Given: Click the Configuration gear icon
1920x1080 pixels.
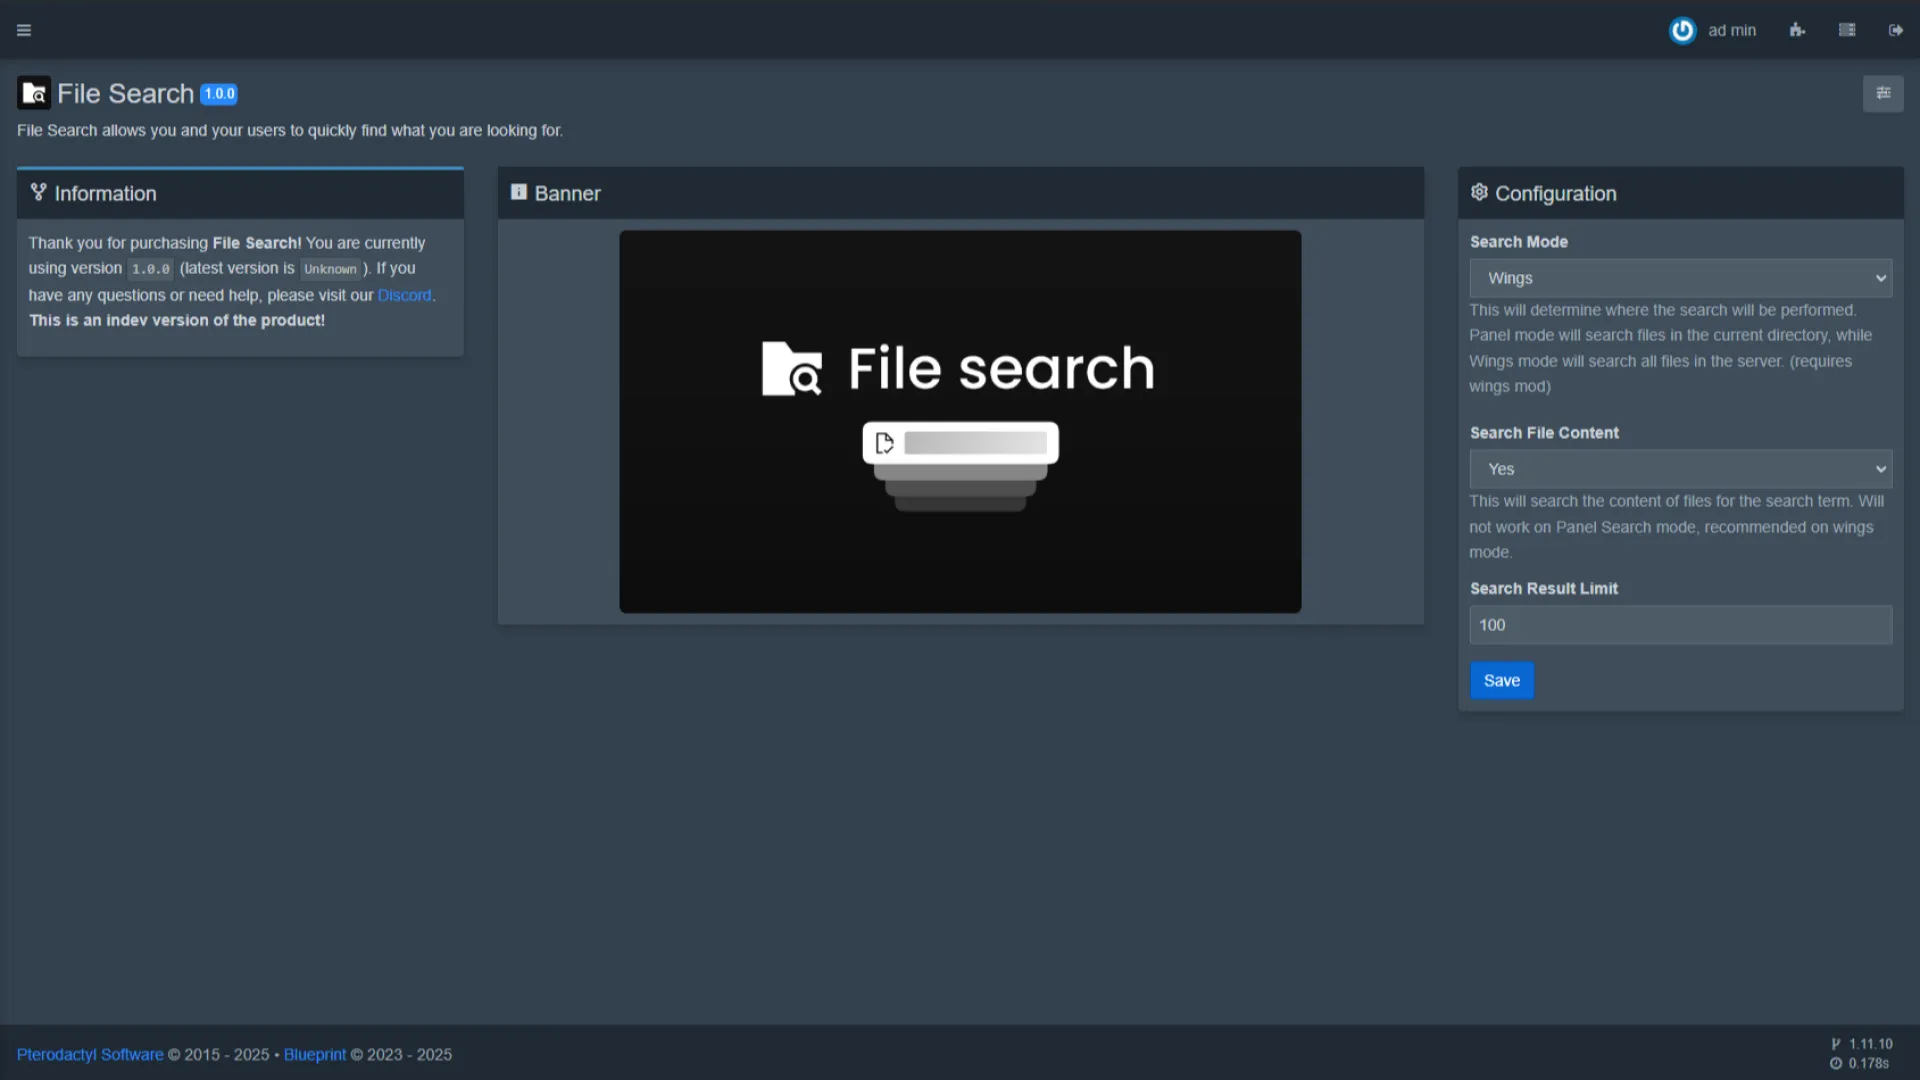Looking at the screenshot, I should pyautogui.click(x=1479, y=192).
